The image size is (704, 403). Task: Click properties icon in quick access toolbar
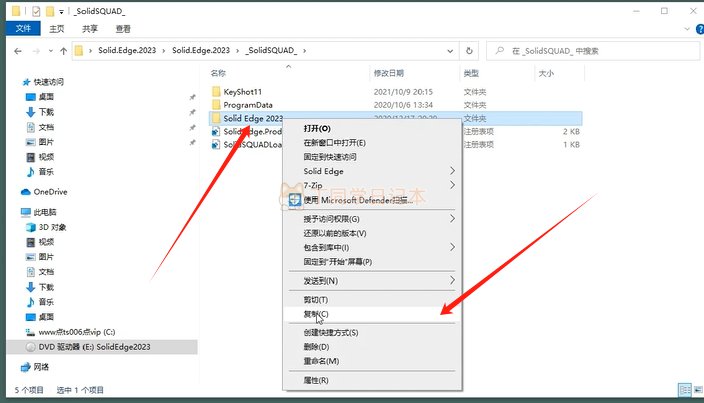[36, 11]
